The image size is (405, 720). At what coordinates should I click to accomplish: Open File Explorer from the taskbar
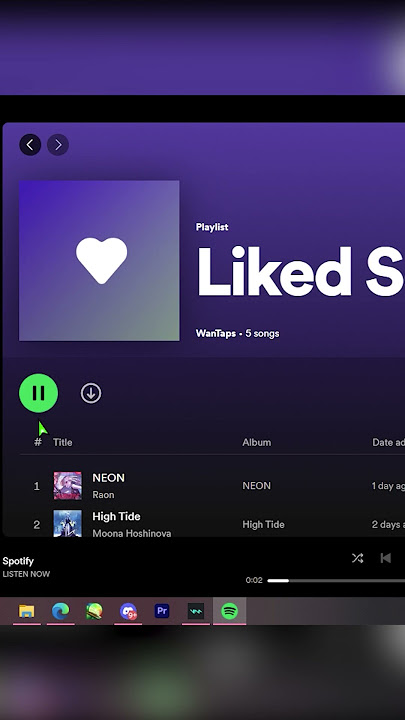(27, 611)
